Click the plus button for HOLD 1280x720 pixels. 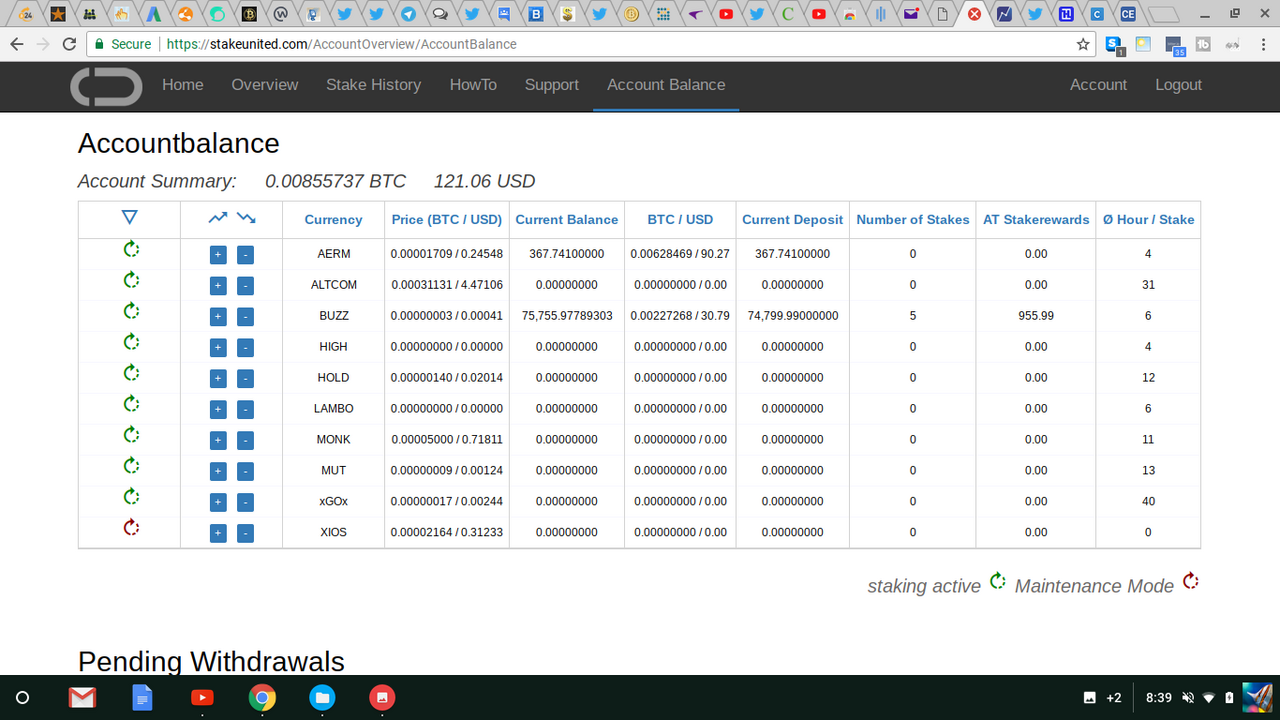218,379
